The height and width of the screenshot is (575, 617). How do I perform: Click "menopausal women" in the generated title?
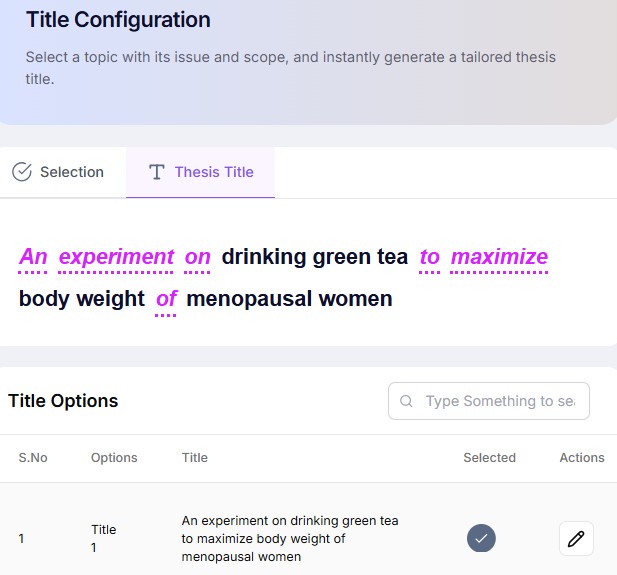pyautogui.click(x=289, y=298)
